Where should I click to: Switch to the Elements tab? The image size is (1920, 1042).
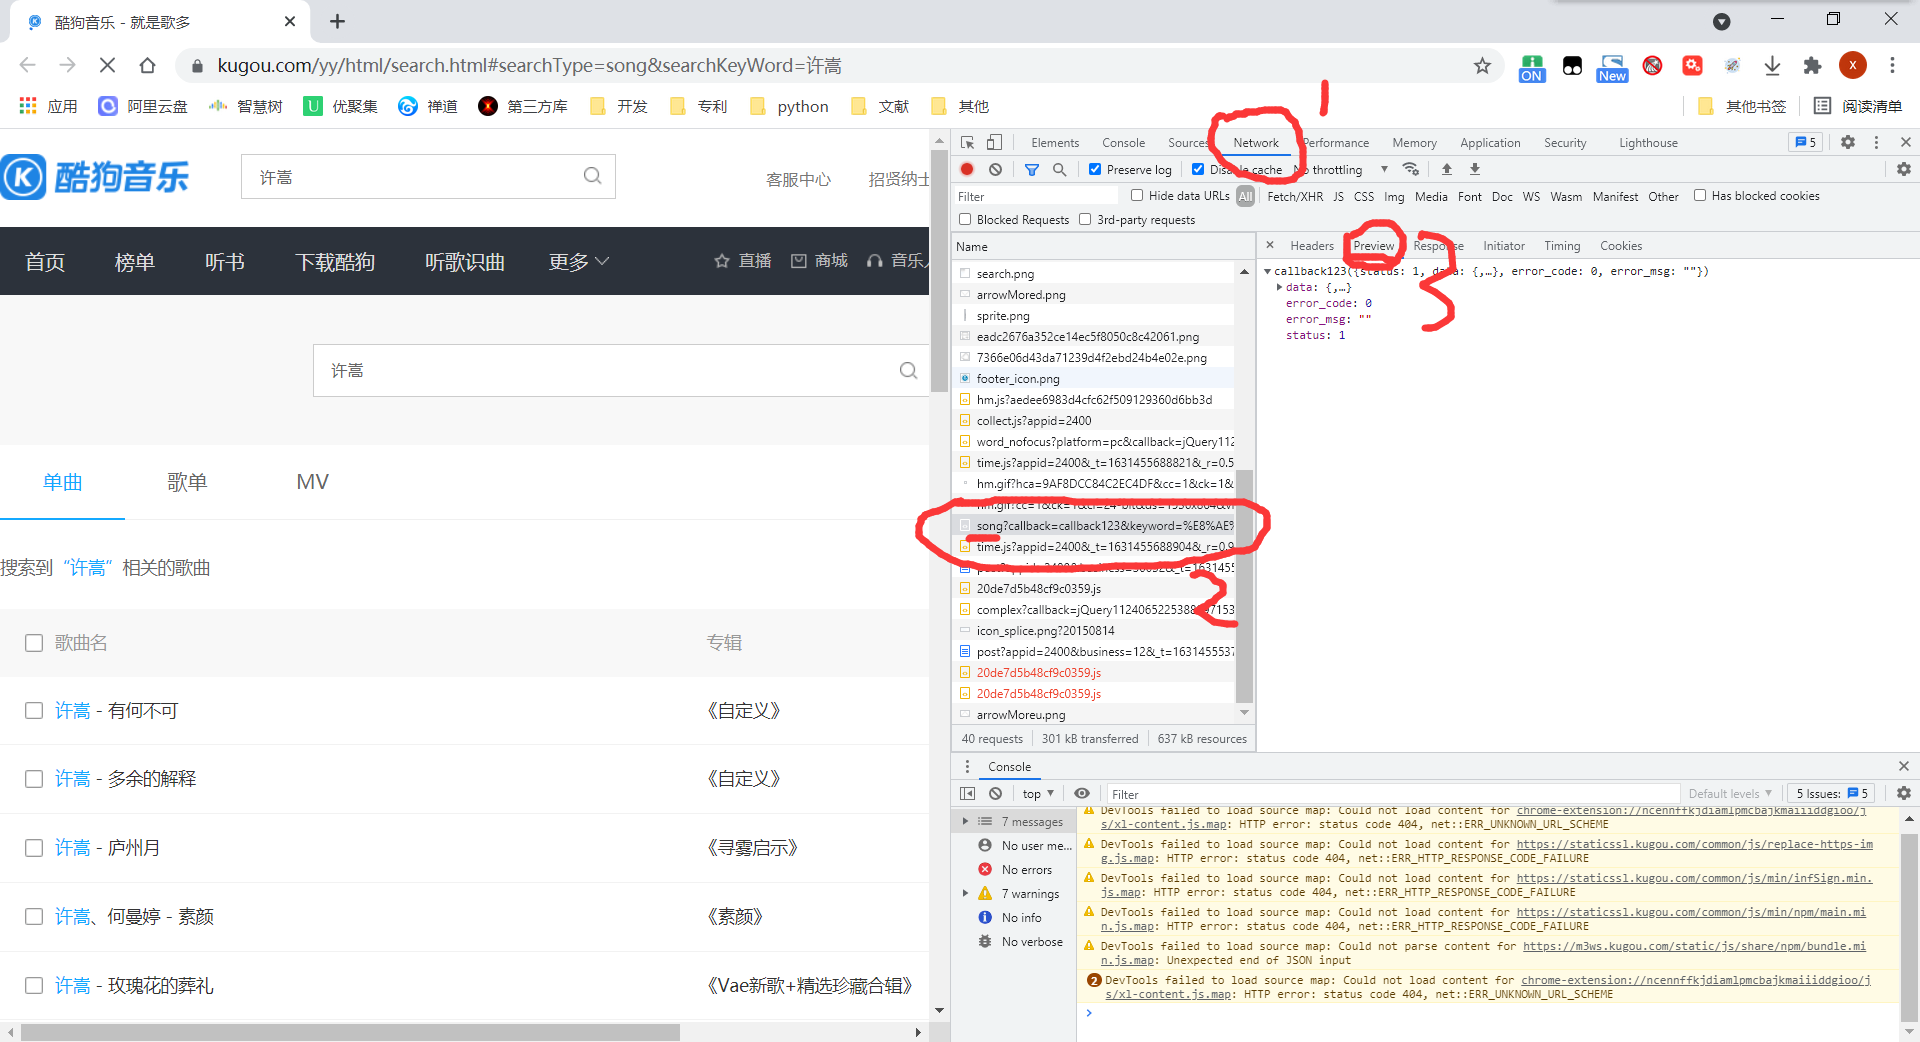click(x=1055, y=142)
